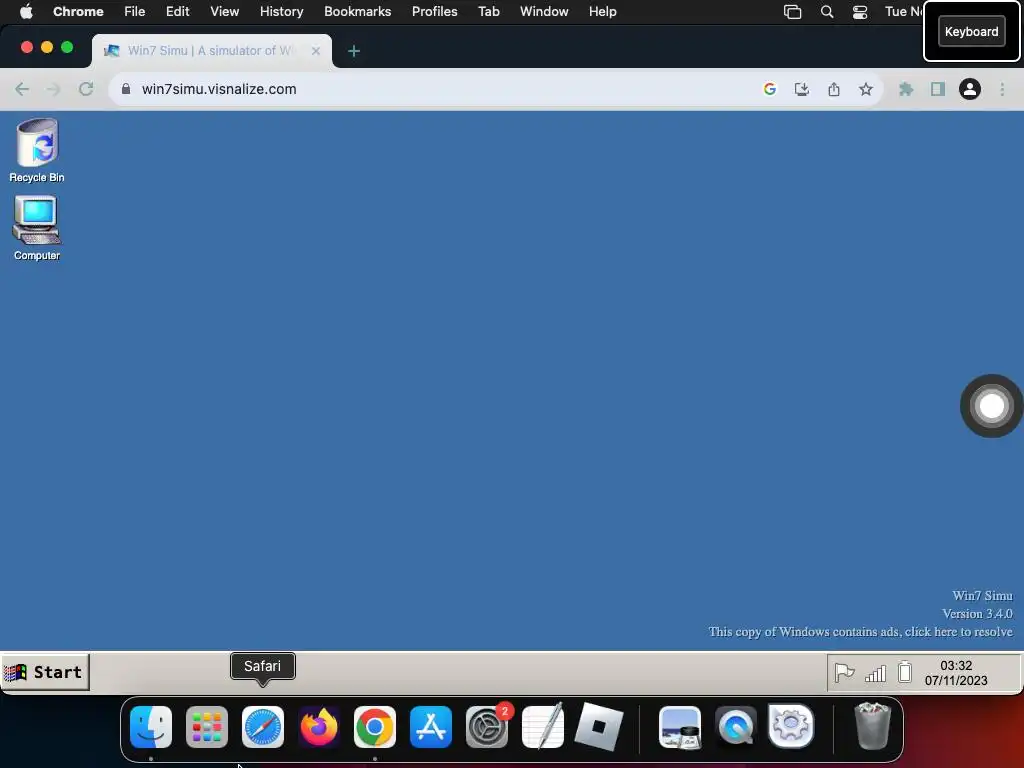
Task: Open the gear settings app in Dock
Action: point(791,726)
